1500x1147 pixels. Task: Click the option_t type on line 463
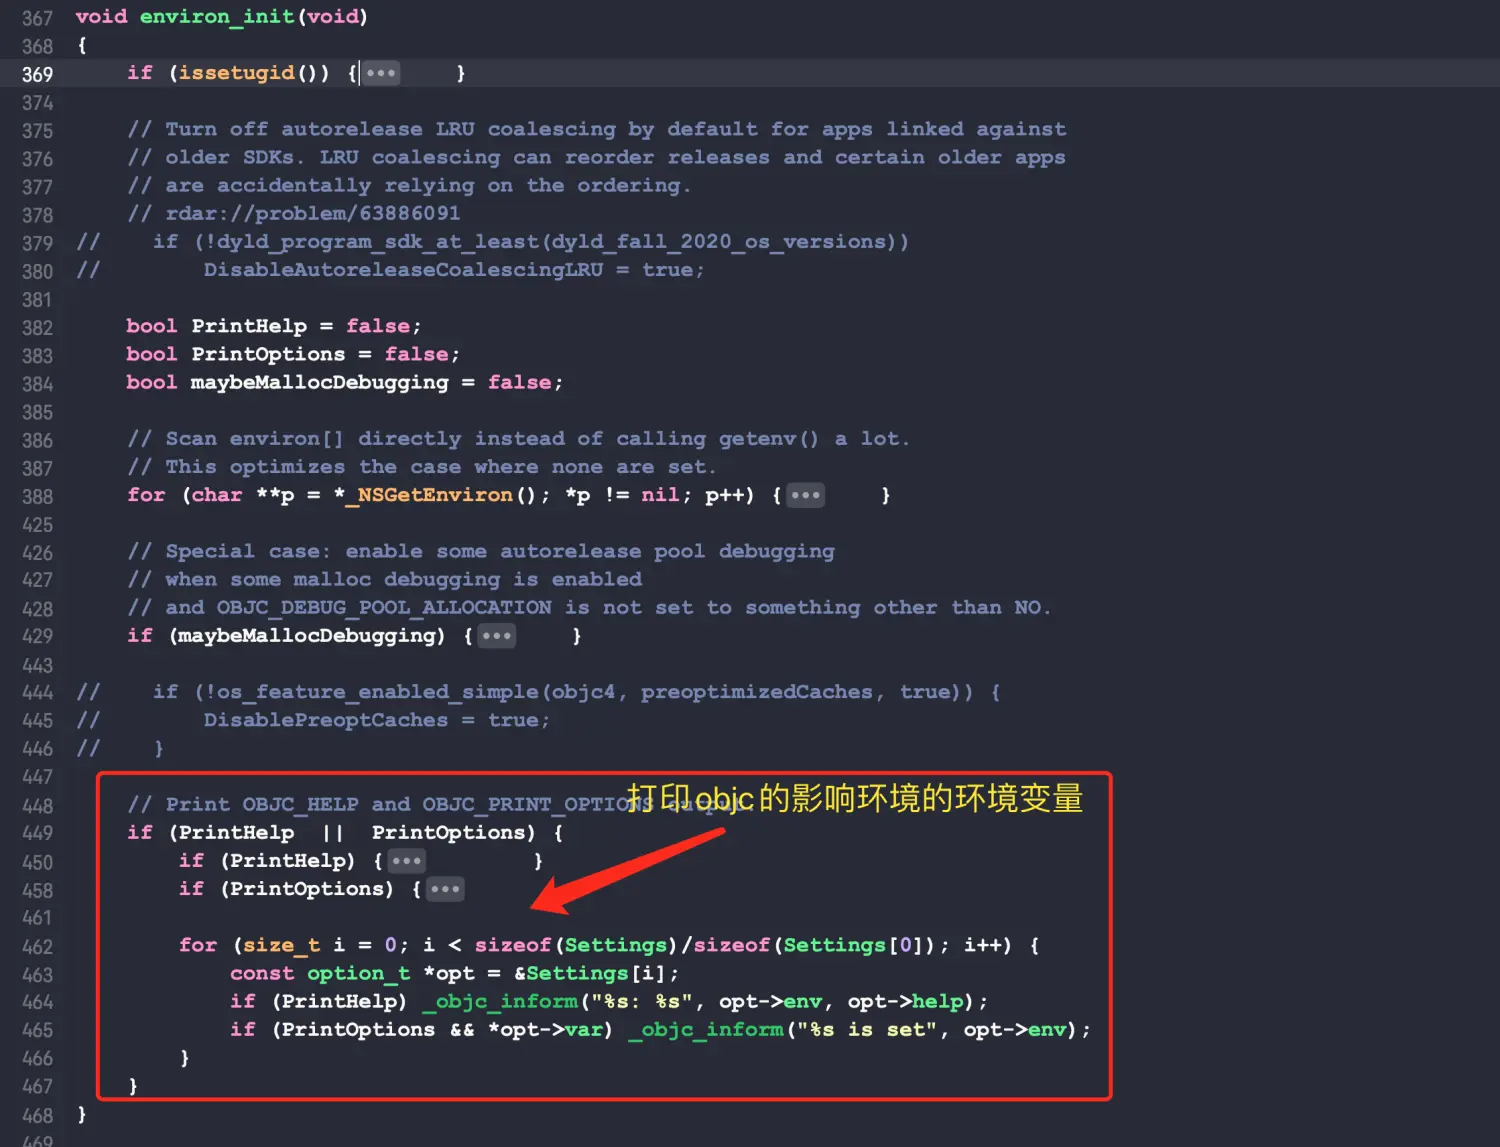tap(358, 973)
